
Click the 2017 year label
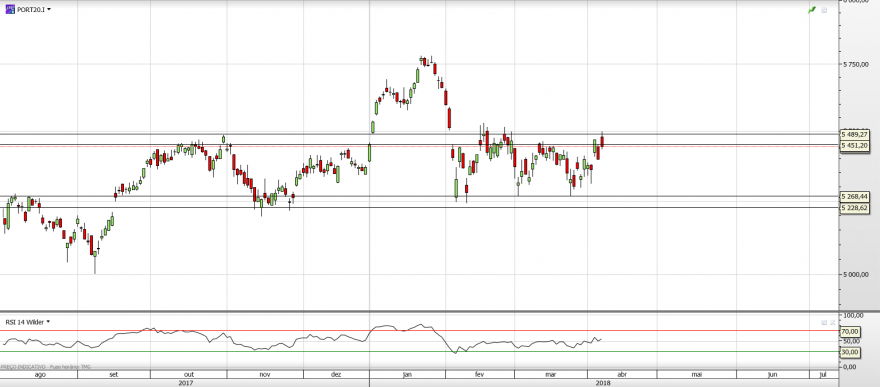pos(186,383)
